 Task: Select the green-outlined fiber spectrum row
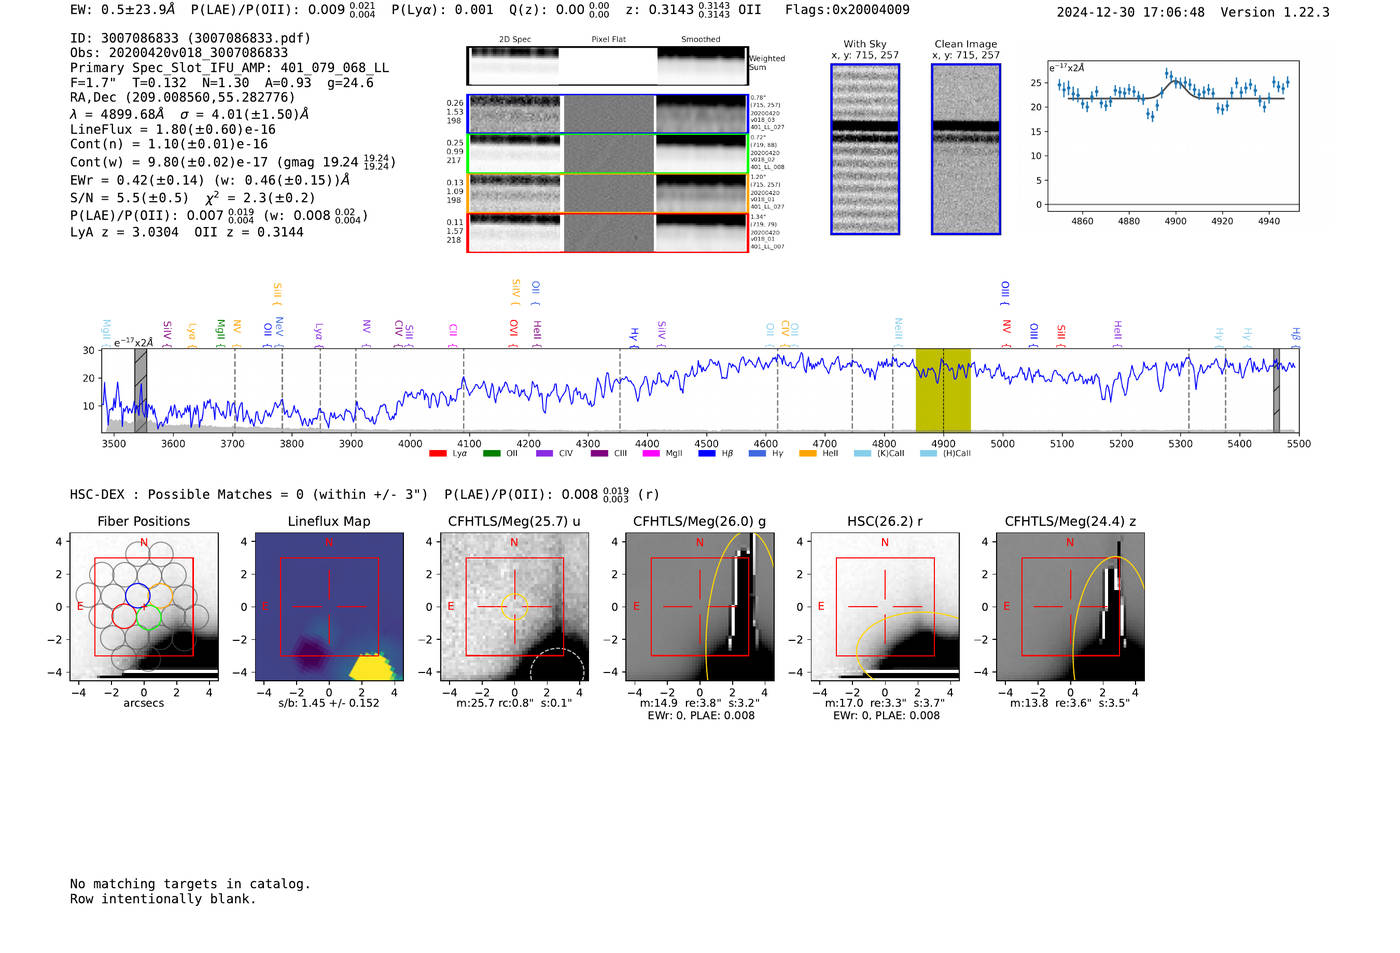pyautogui.click(x=607, y=154)
